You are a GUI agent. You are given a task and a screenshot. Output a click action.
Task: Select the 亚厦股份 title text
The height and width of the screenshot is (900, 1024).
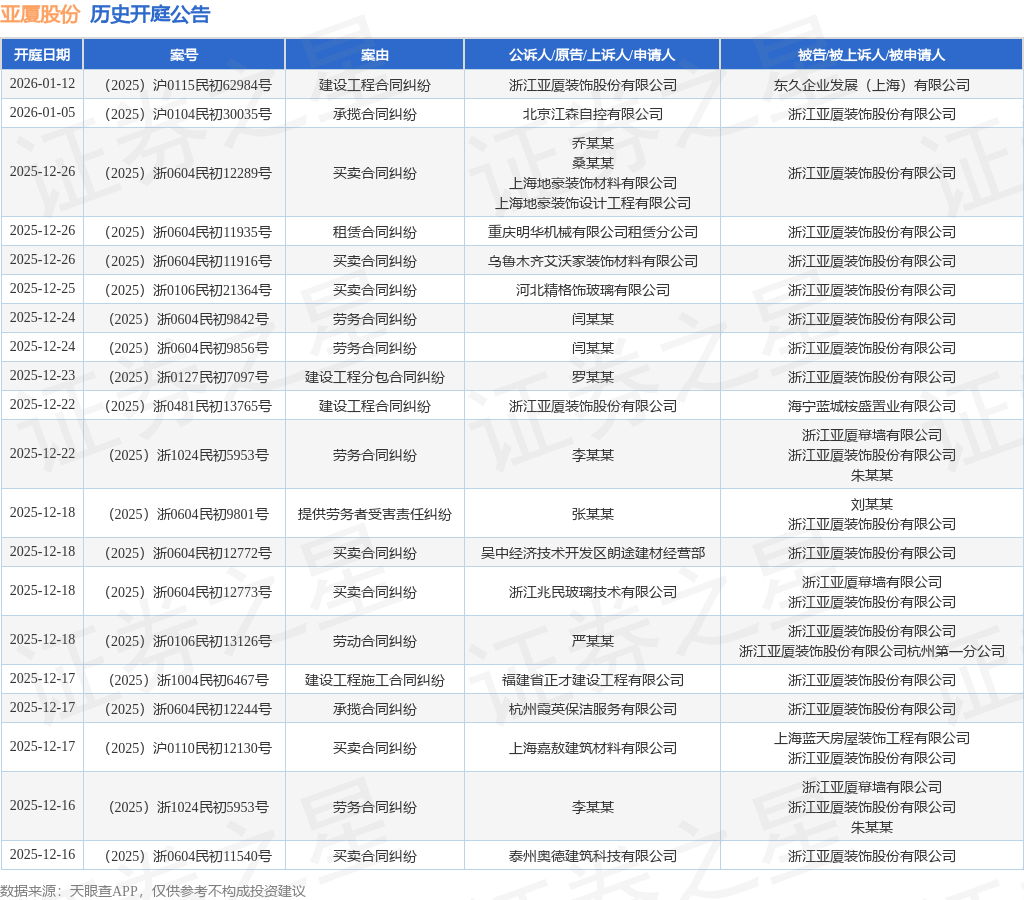40,14
